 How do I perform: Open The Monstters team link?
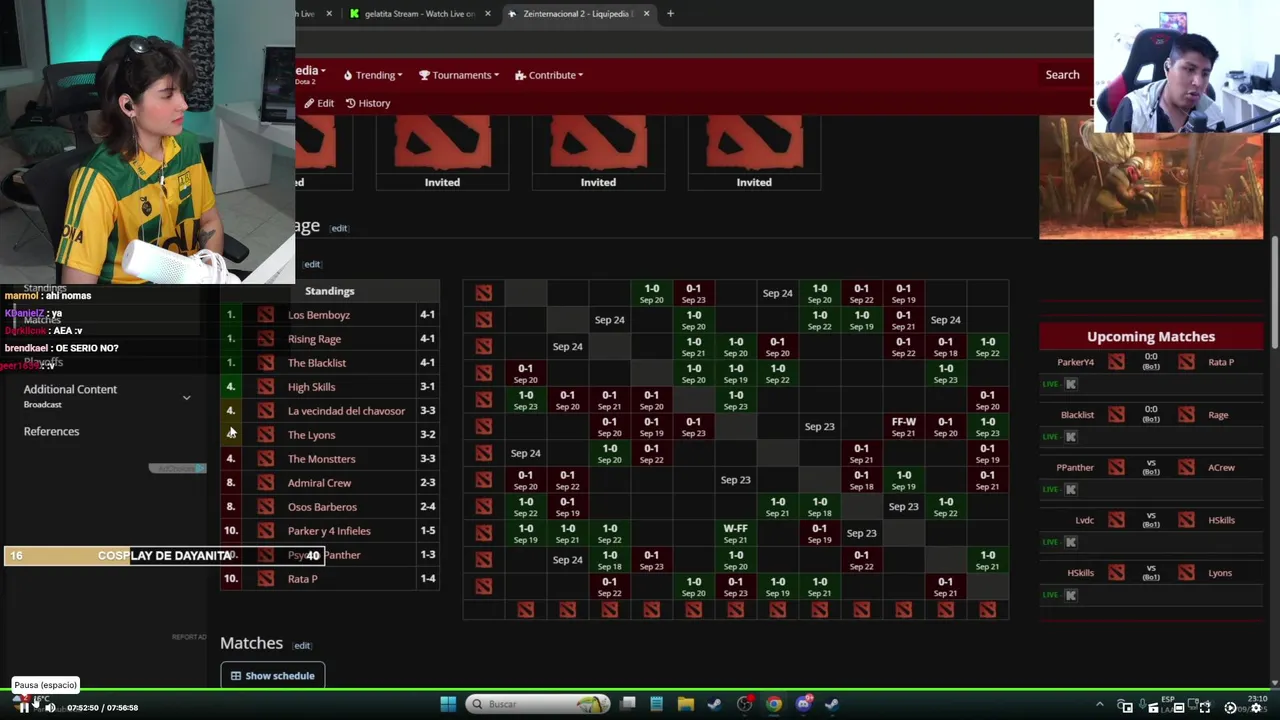click(x=321, y=459)
